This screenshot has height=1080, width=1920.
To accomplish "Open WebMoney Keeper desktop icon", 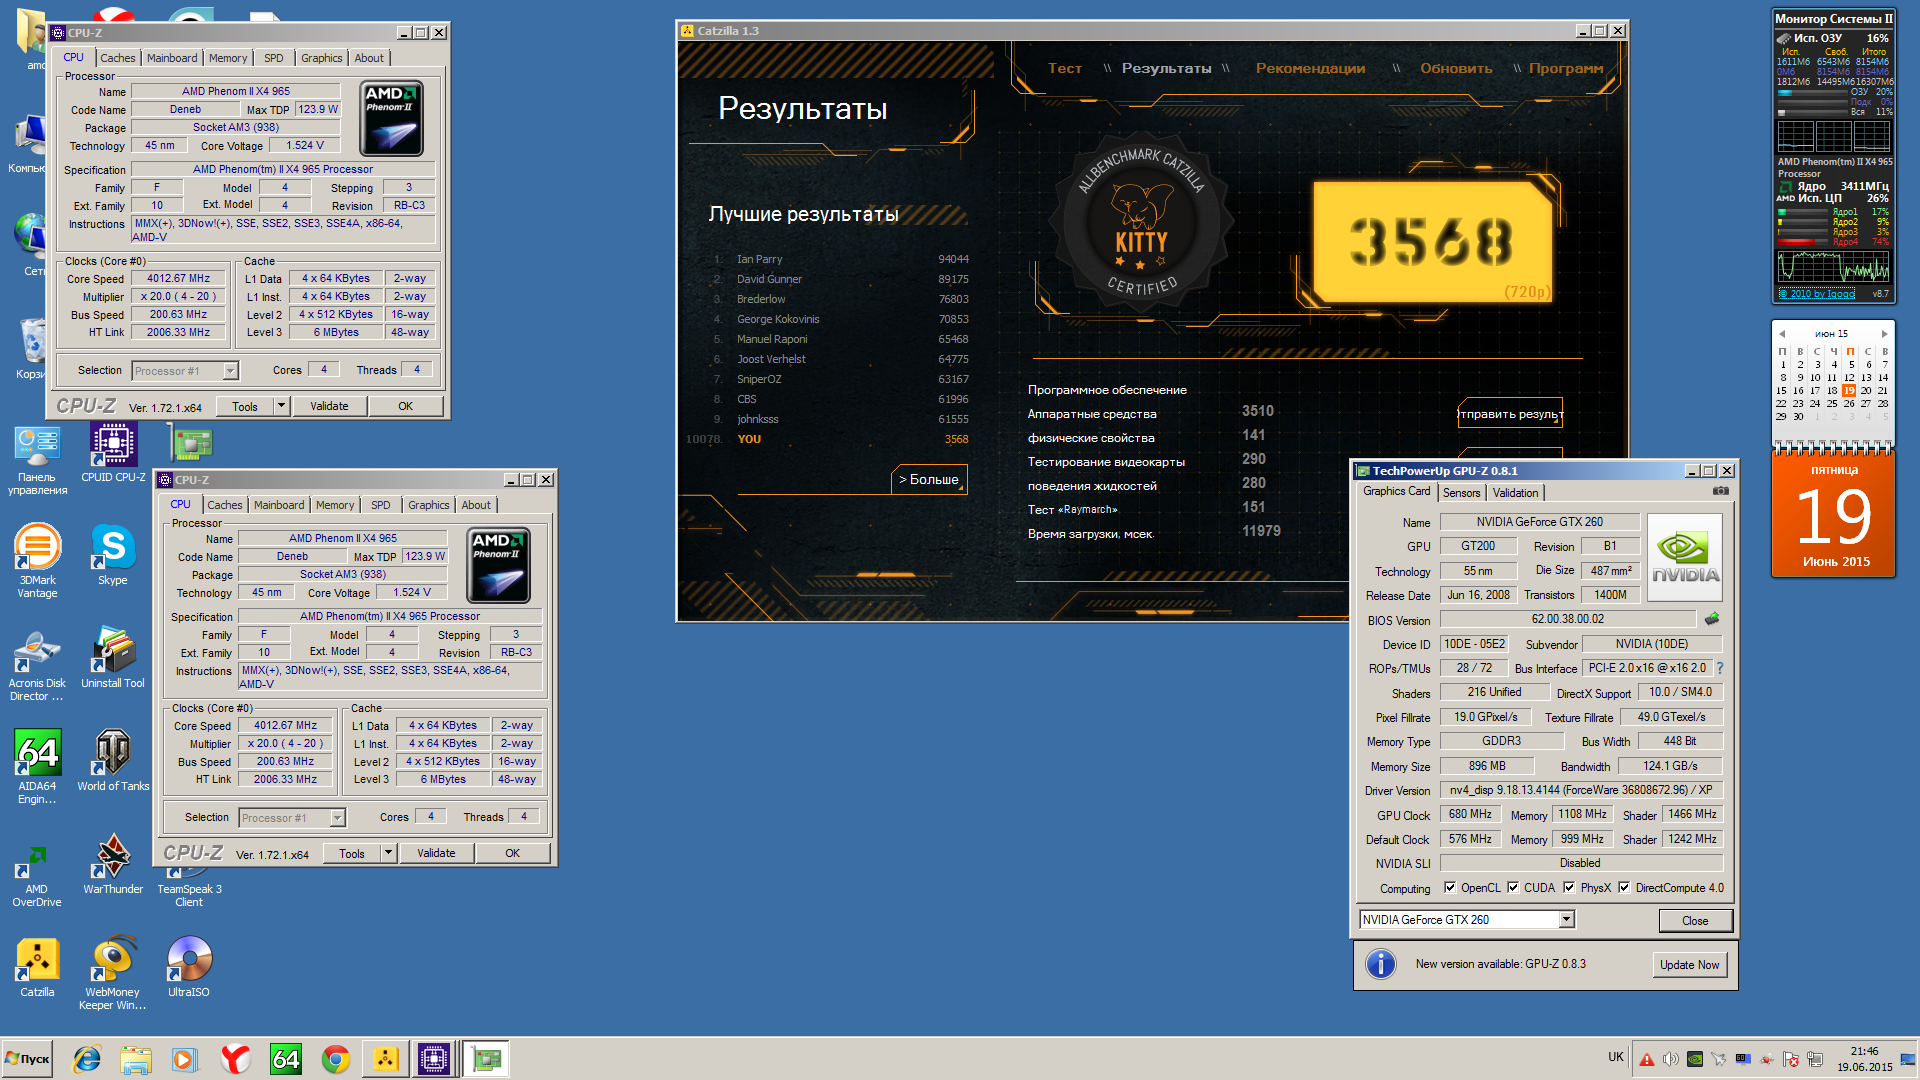I will tap(113, 973).
